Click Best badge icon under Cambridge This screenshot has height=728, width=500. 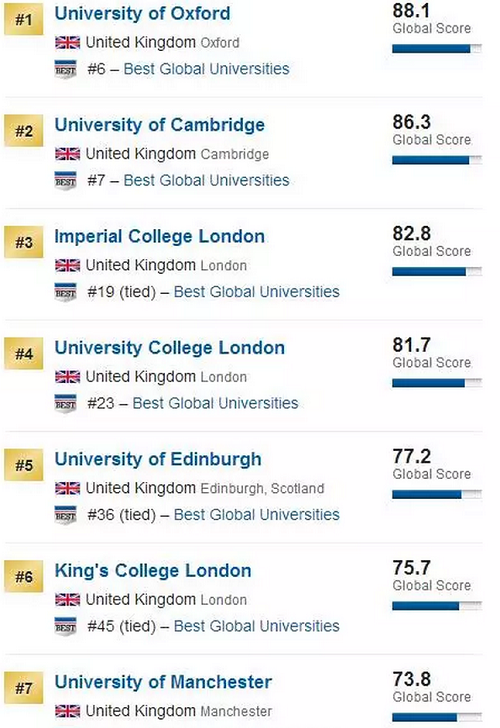[65, 181]
